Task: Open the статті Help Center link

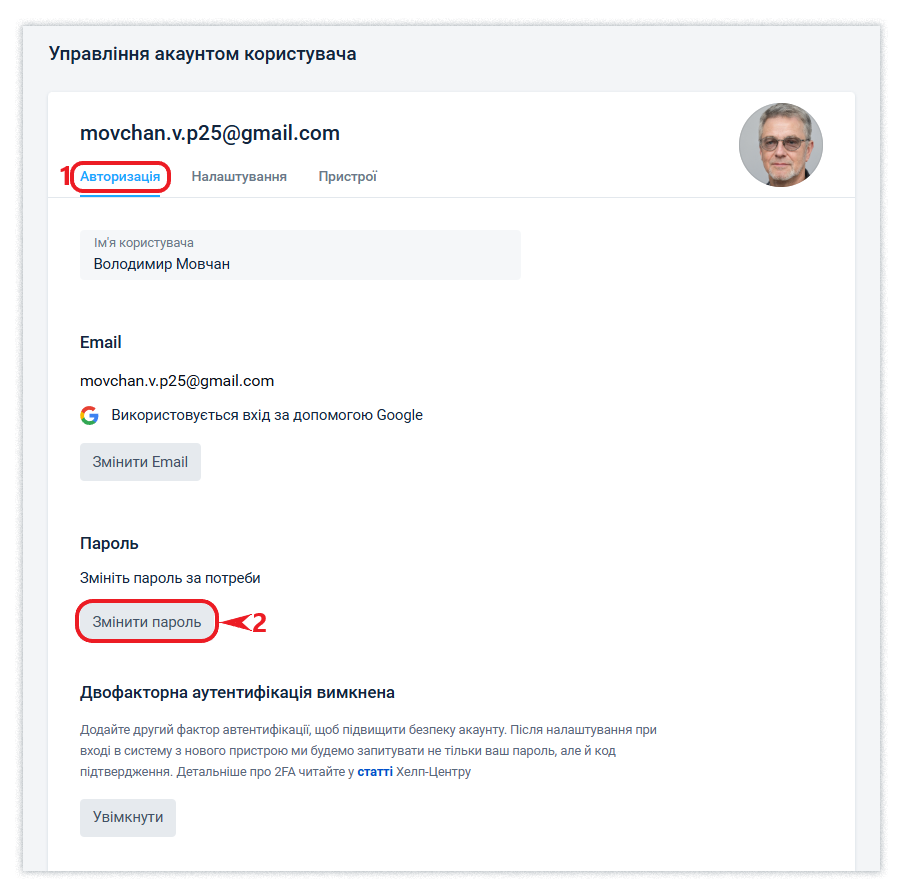Action: point(375,772)
